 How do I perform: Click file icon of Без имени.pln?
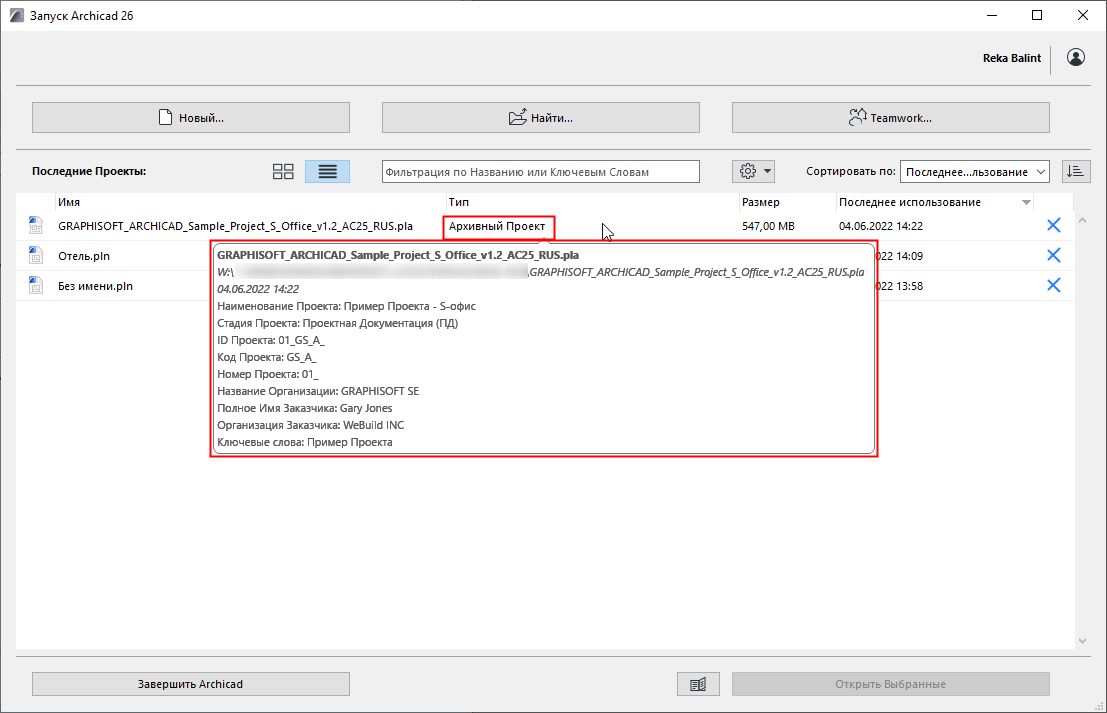tap(35, 285)
